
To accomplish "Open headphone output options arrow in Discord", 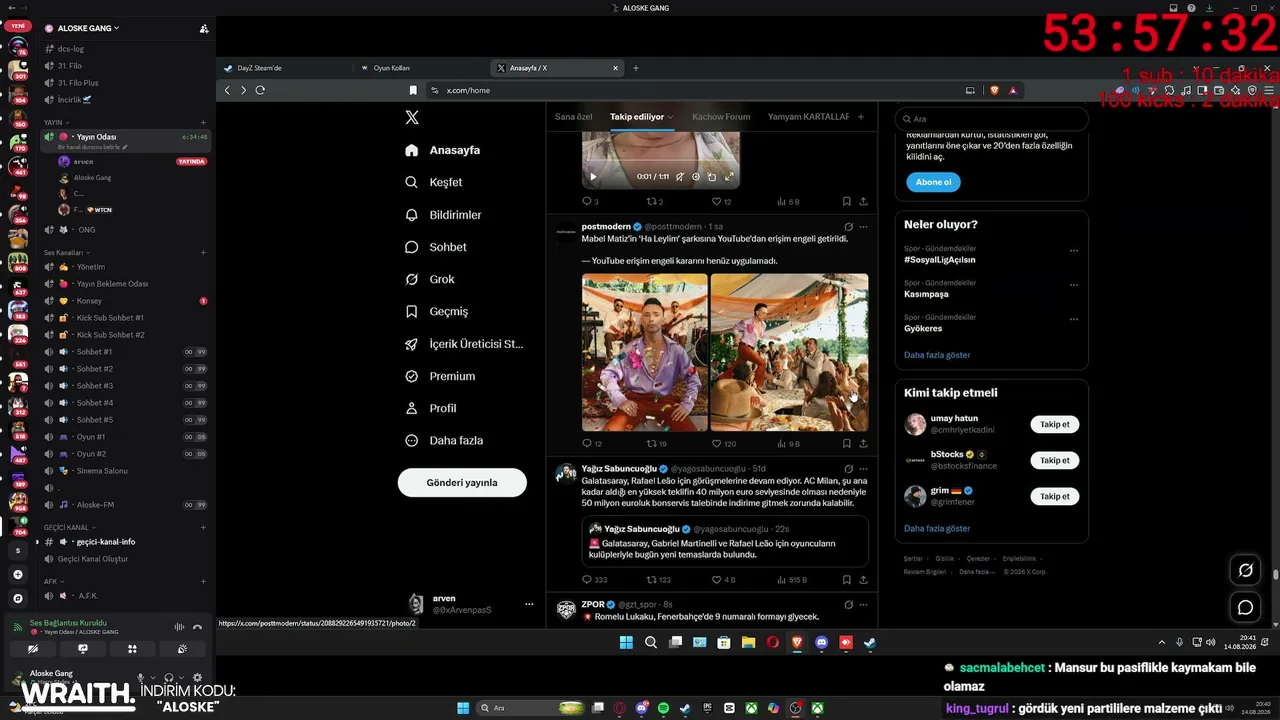I will (x=181, y=678).
